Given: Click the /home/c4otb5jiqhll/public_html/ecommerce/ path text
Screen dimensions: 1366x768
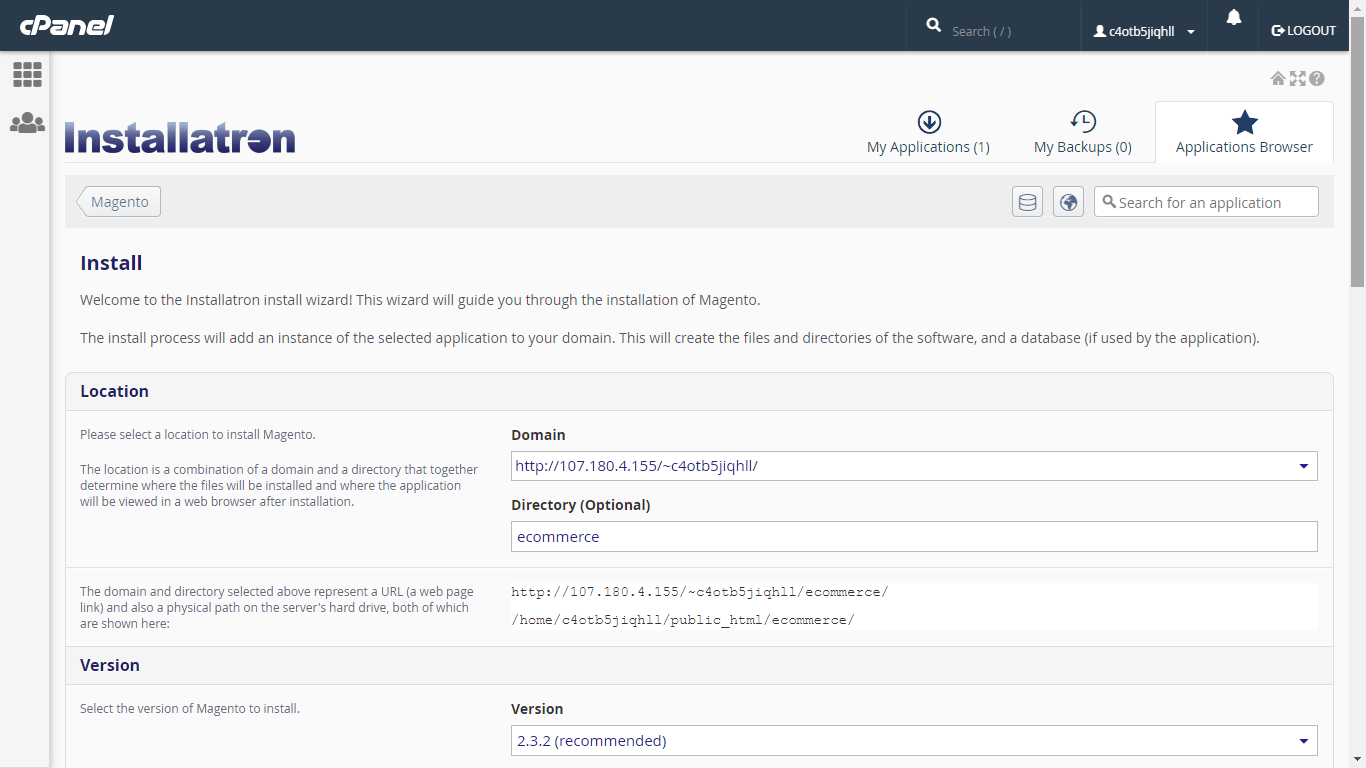Looking at the screenshot, I should pyautogui.click(x=683, y=620).
